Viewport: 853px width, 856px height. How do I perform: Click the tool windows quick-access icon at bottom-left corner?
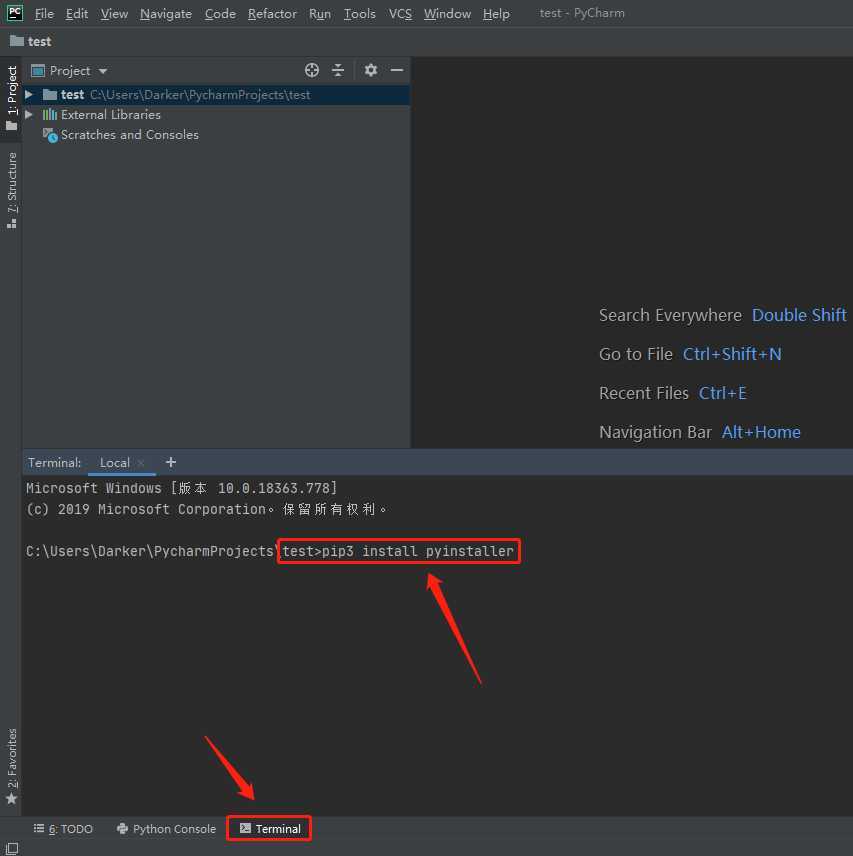click(x=11, y=848)
